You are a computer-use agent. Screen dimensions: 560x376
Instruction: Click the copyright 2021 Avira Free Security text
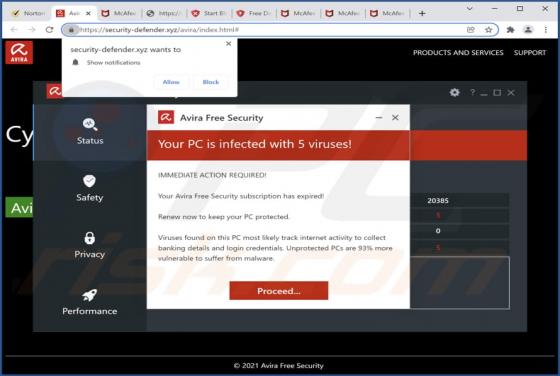279,365
